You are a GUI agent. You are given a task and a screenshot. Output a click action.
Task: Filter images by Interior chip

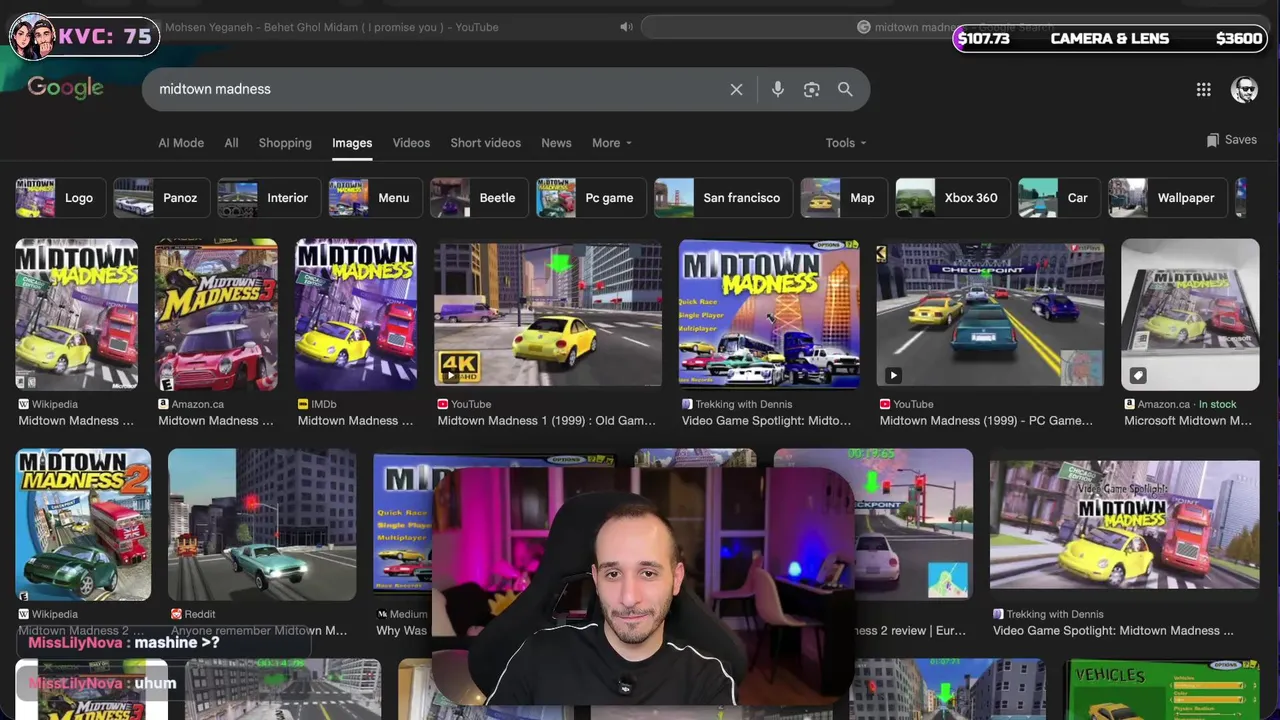coord(269,198)
